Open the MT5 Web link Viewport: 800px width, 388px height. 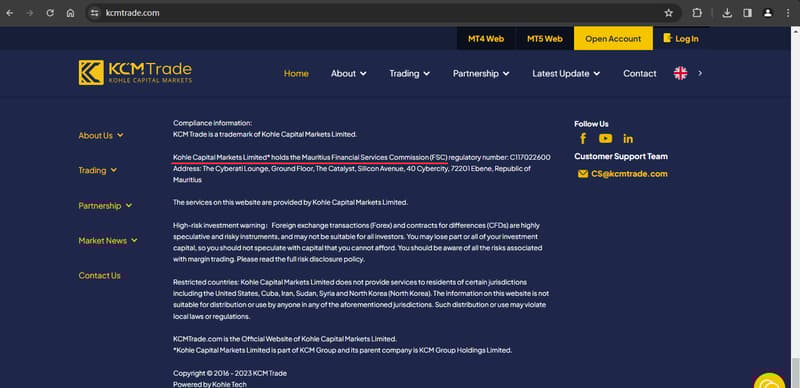(x=545, y=38)
